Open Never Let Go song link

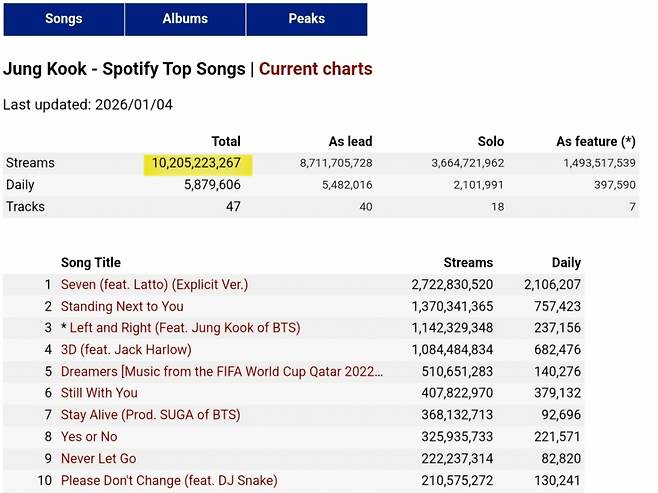pyautogui.click(x=98, y=459)
